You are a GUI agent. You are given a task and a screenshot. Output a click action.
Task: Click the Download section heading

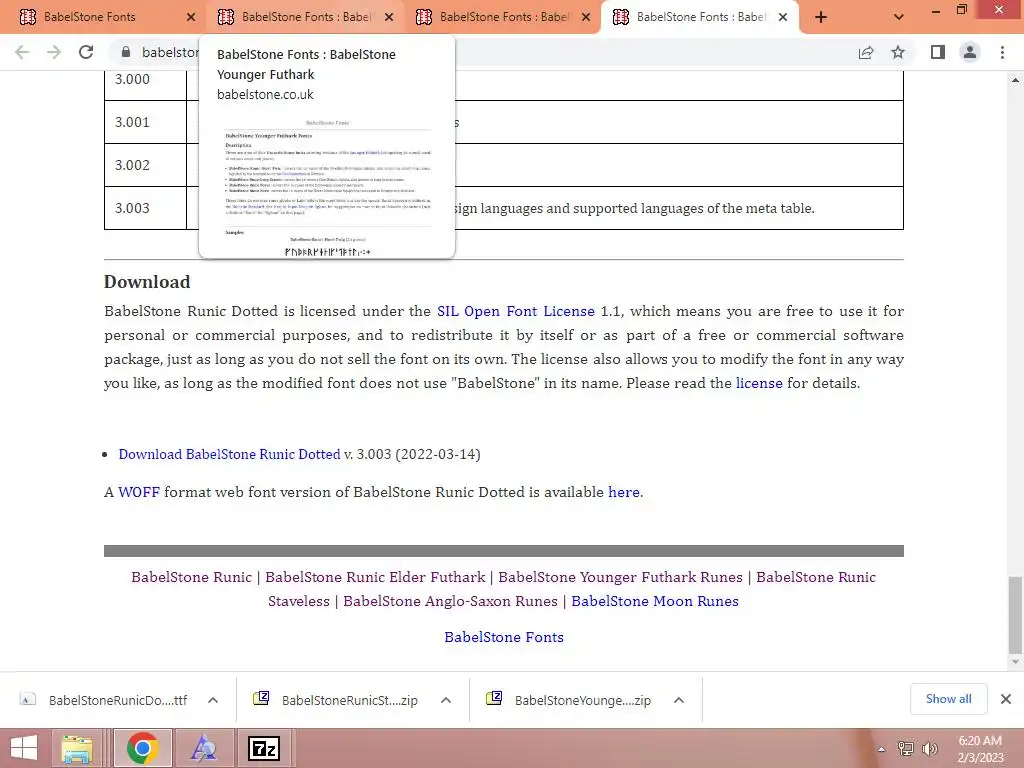pyautogui.click(x=147, y=282)
